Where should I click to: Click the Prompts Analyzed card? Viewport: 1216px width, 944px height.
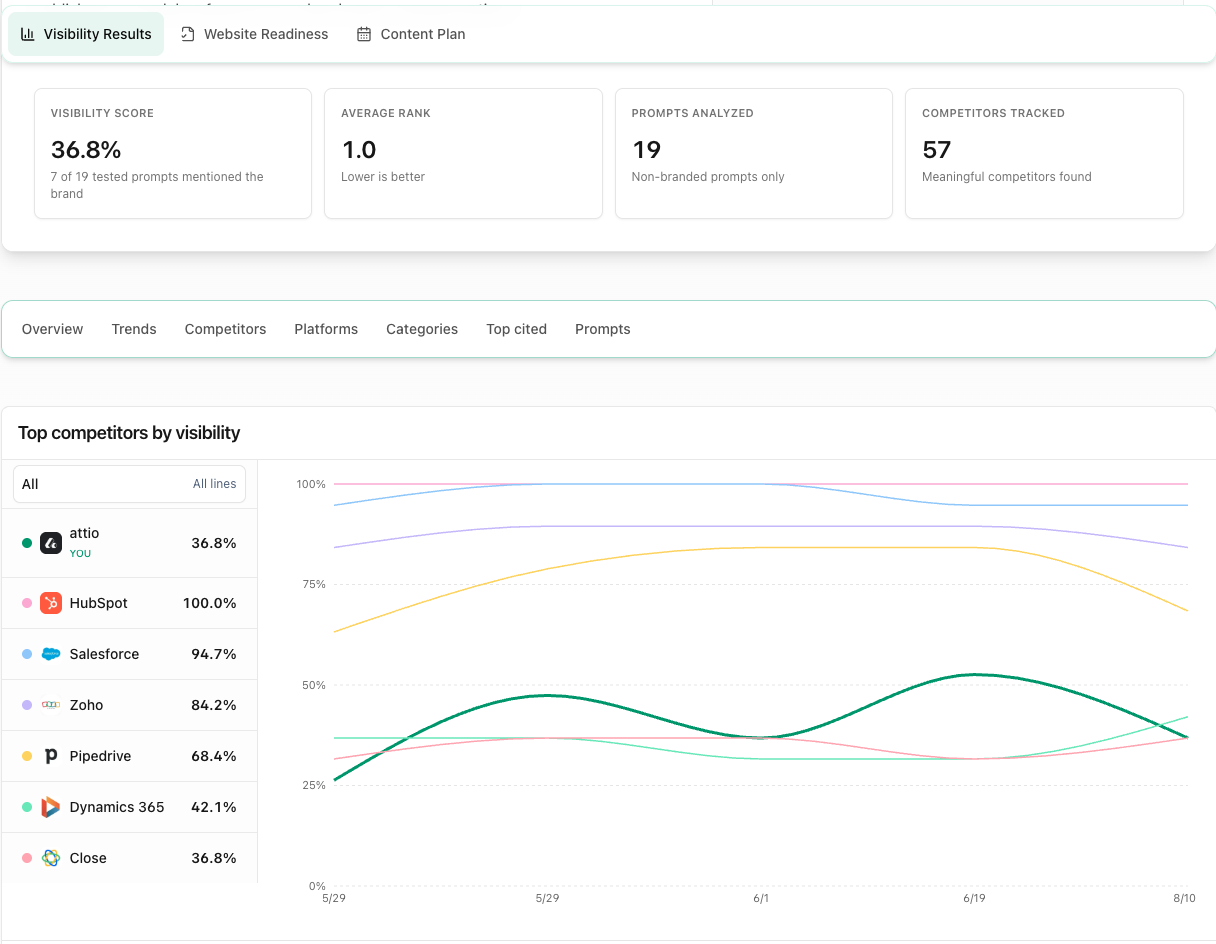[x=753, y=153]
